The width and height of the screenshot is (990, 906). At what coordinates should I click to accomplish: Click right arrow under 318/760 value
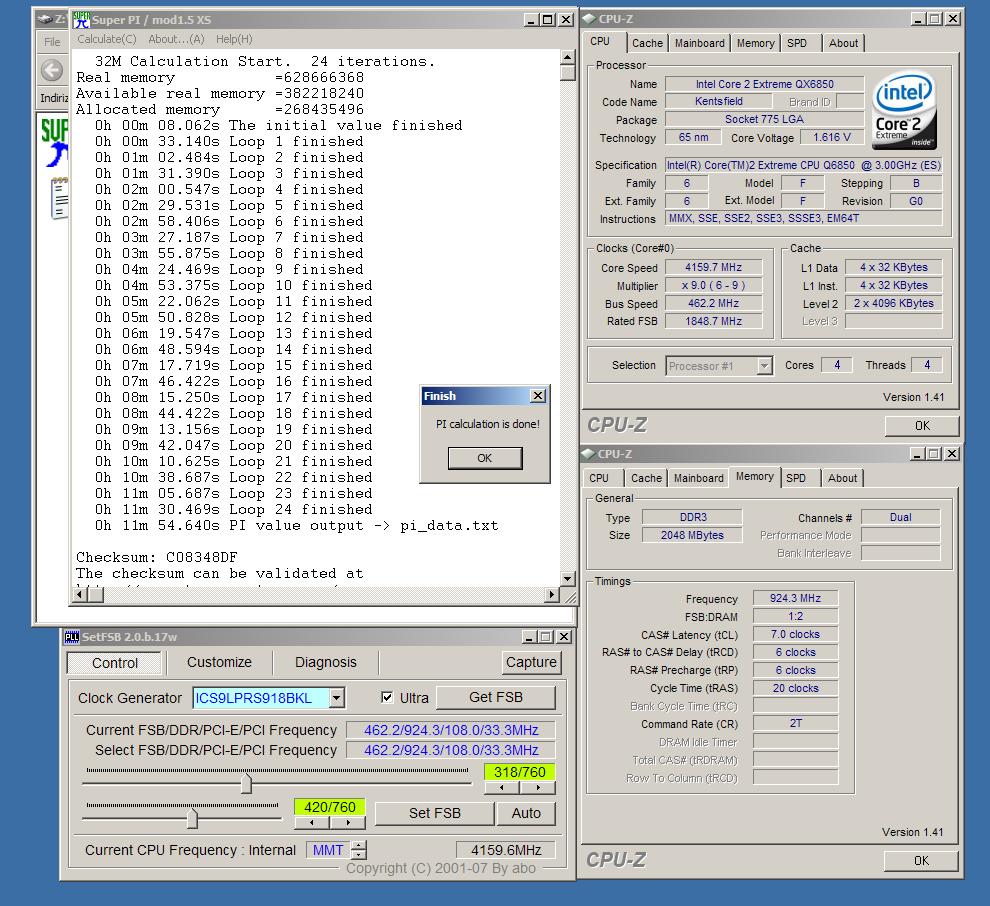(x=538, y=788)
